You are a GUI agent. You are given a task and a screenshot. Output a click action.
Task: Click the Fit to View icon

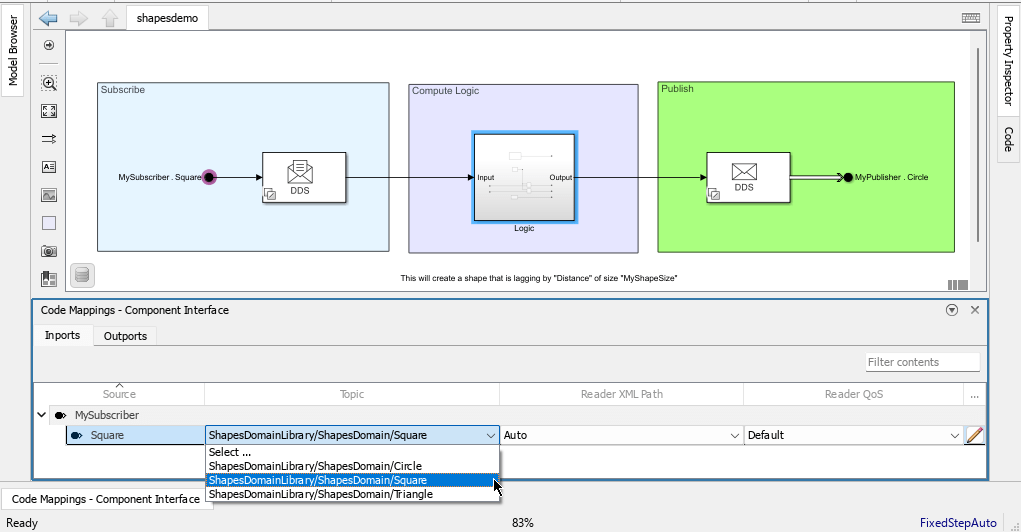pos(49,111)
